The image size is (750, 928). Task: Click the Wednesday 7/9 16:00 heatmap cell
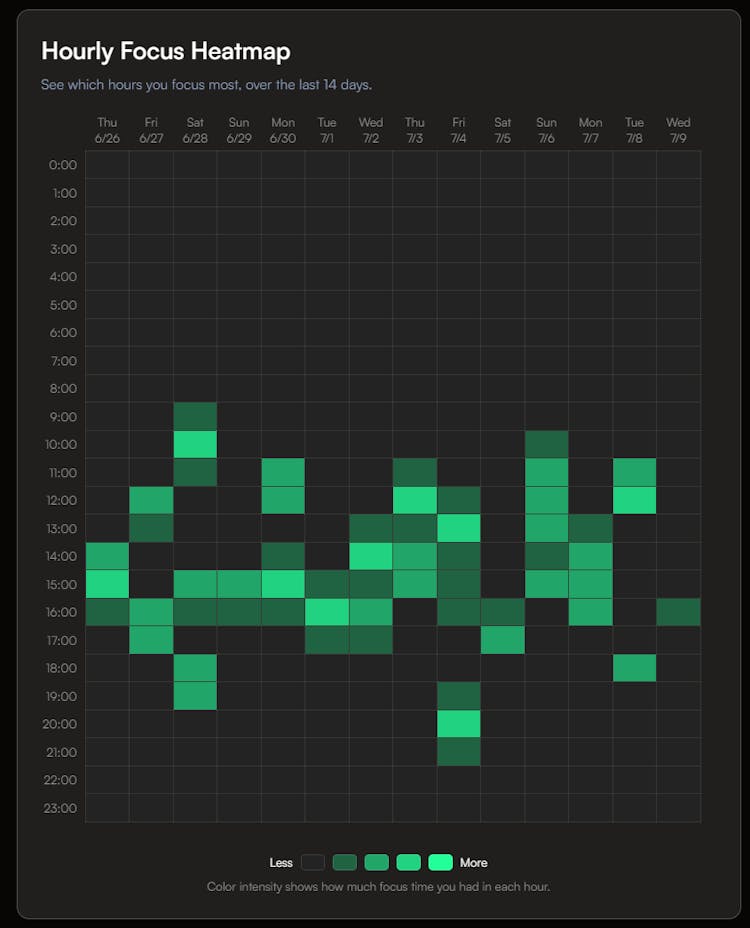pos(678,612)
